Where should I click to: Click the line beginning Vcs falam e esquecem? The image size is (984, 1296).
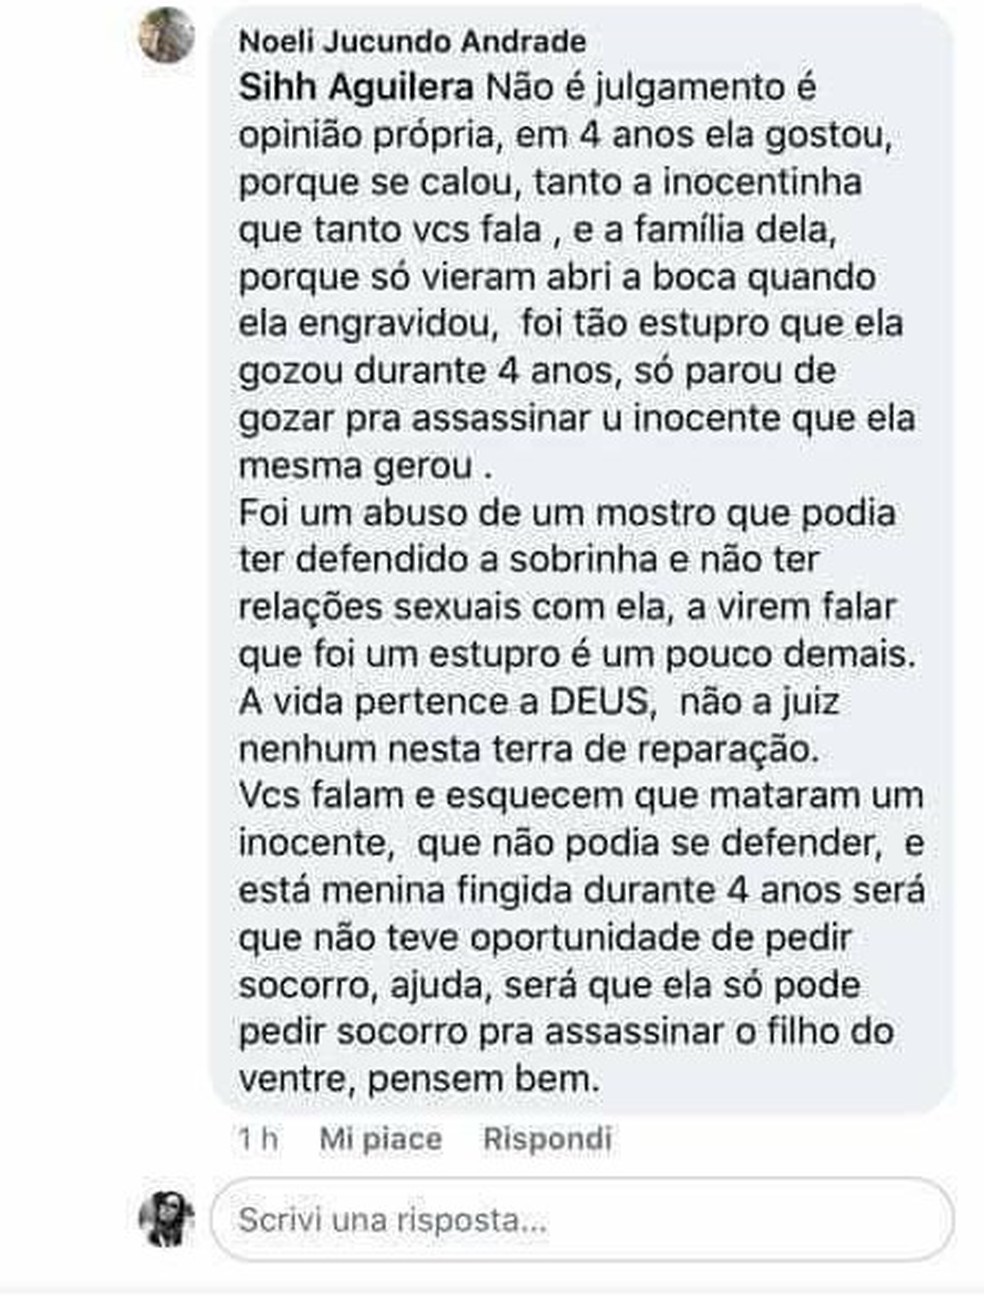click(580, 796)
